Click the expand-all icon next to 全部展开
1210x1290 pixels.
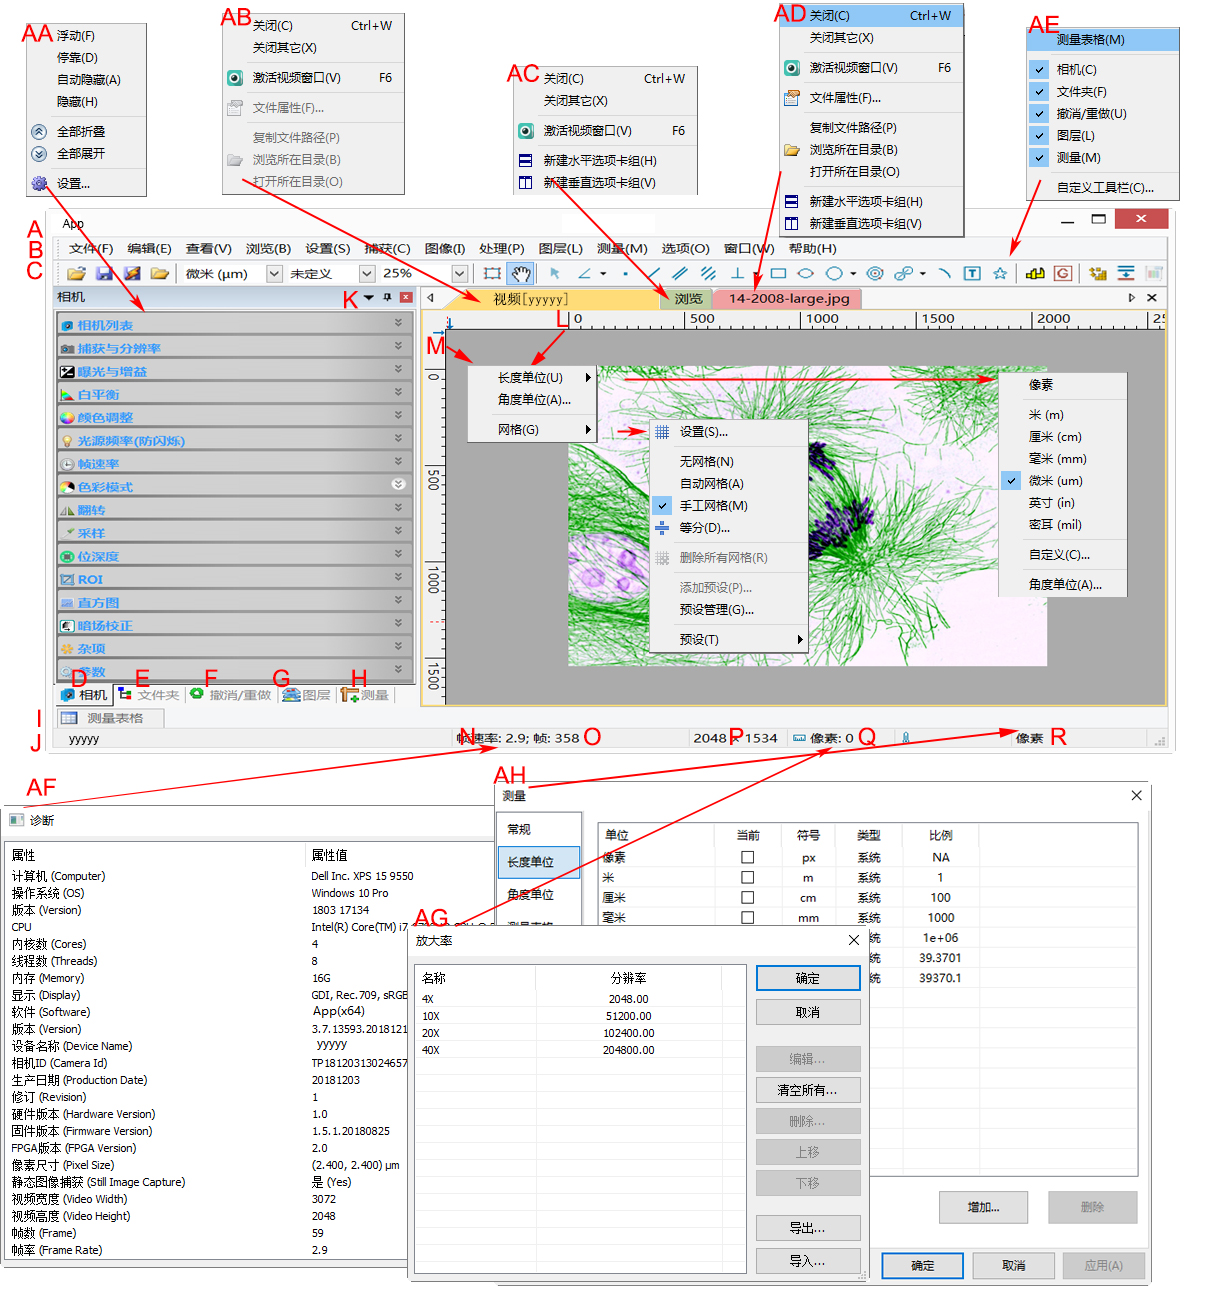coord(39,153)
